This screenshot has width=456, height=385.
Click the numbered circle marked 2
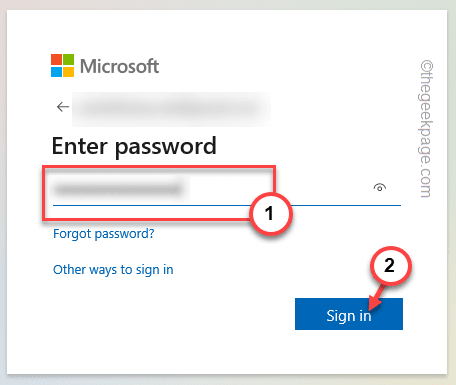coord(390,266)
